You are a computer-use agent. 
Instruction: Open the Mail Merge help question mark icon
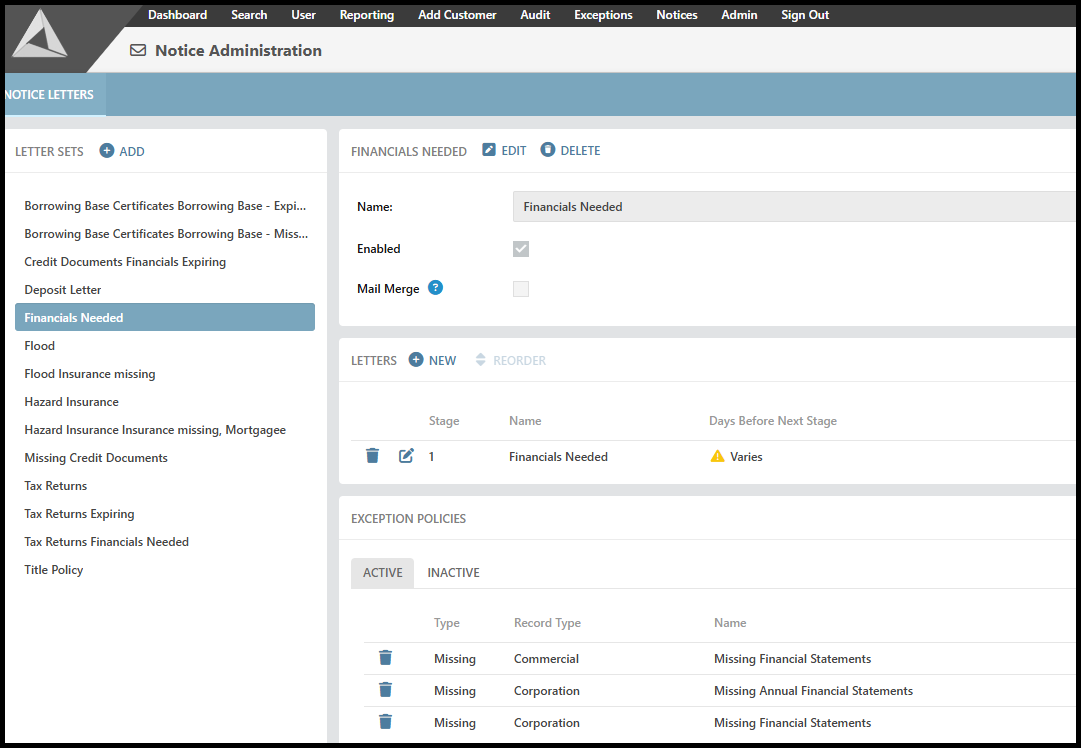click(x=435, y=288)
